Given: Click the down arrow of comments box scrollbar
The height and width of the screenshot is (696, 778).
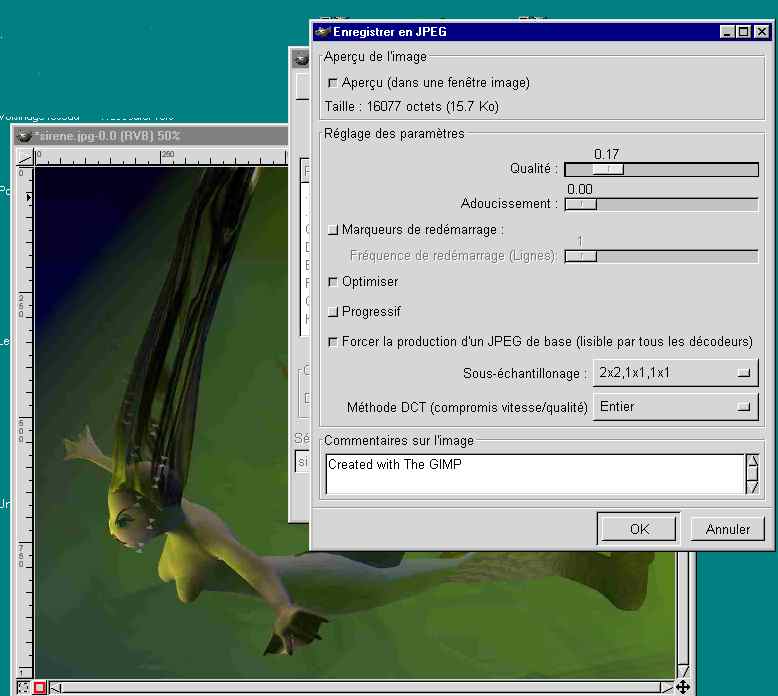Looking at the screenshot, I should tap(752, 488).
